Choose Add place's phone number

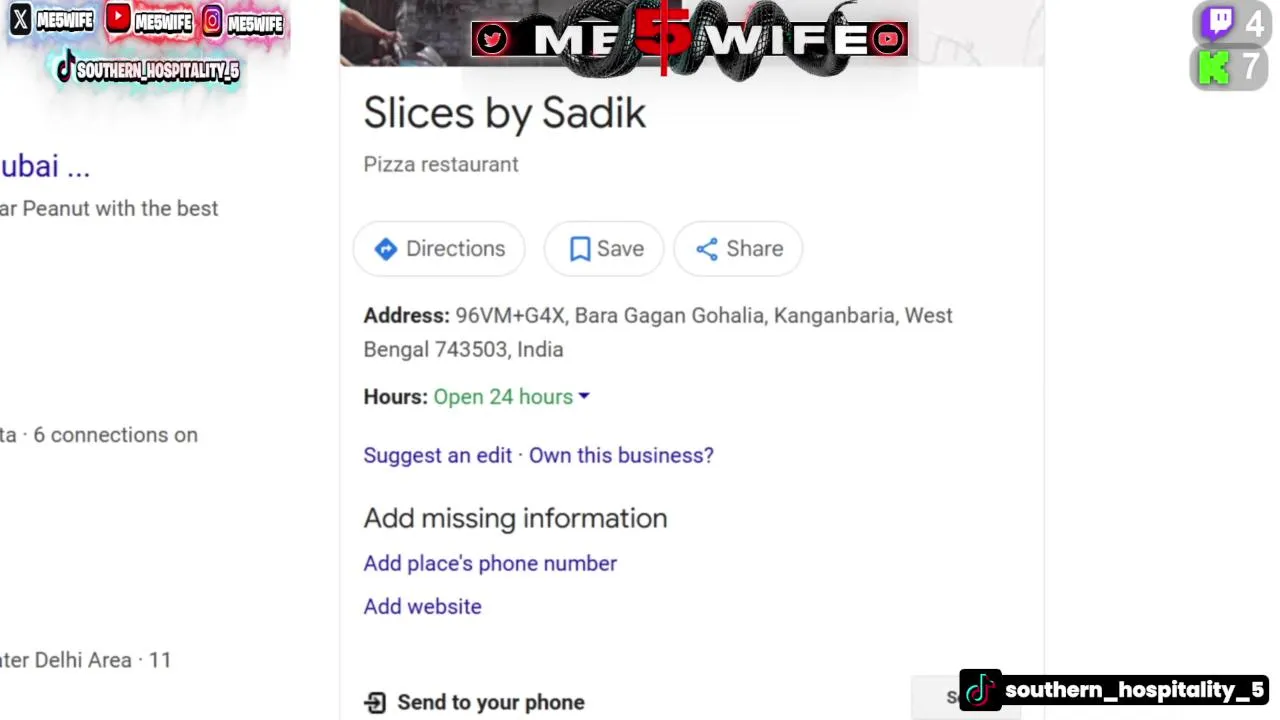point(490,563)
